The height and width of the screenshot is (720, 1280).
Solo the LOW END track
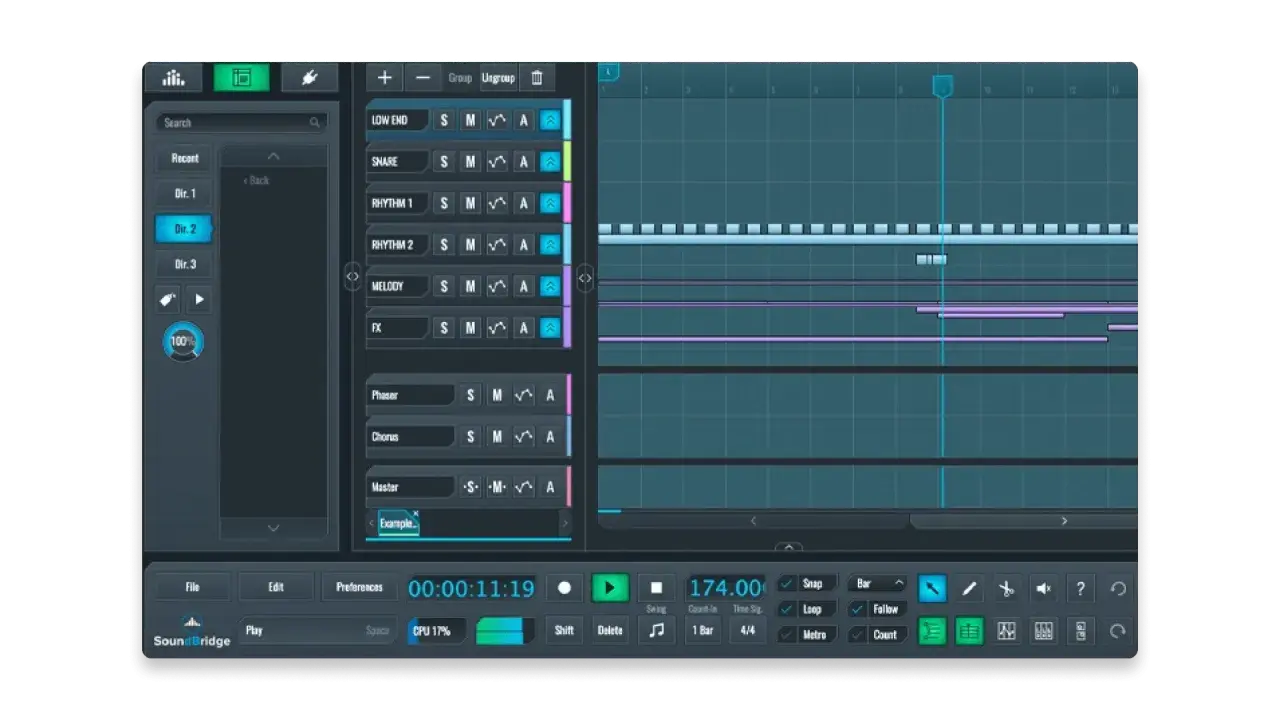444,120
